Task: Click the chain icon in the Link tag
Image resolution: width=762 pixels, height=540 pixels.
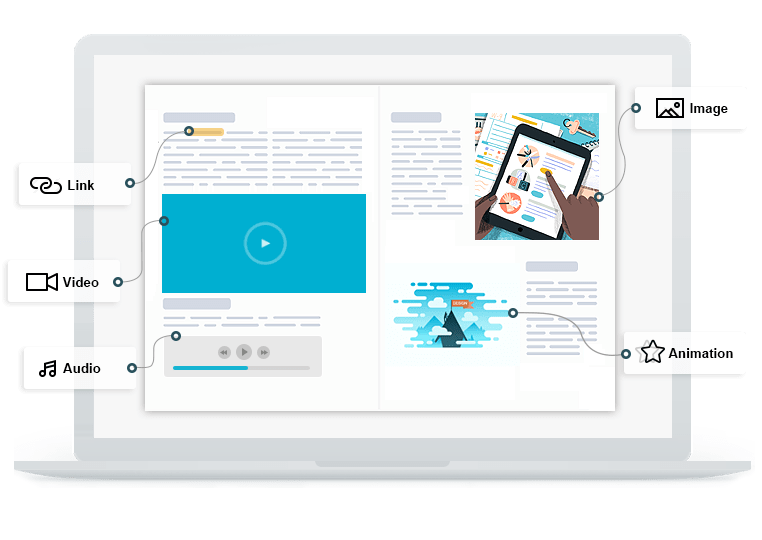Action: point(46,185)
